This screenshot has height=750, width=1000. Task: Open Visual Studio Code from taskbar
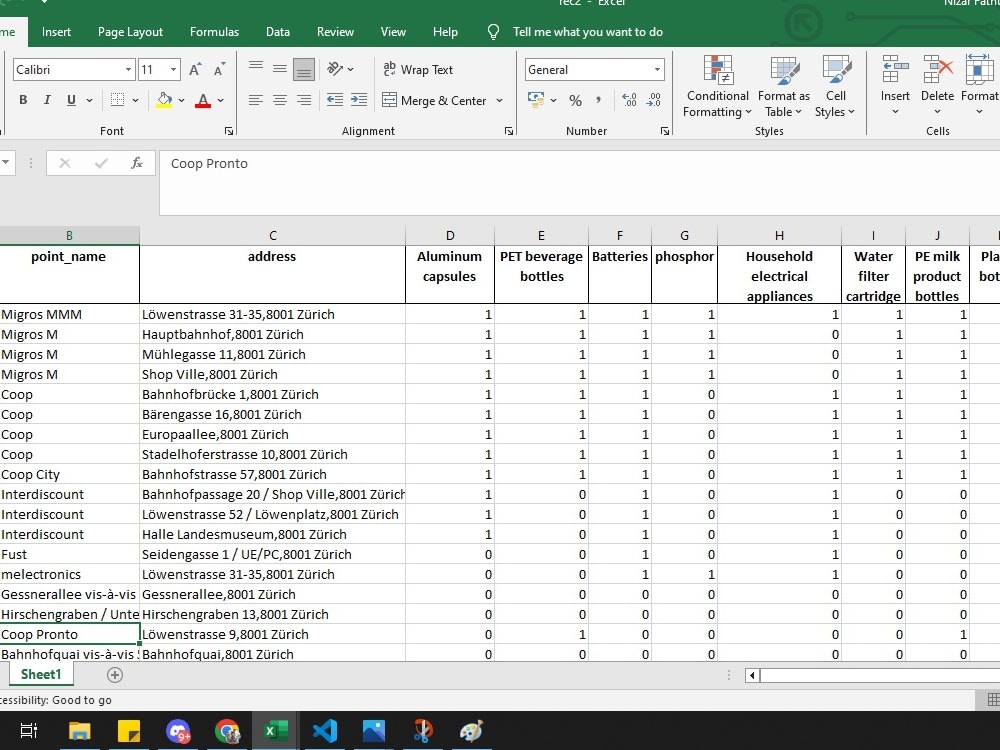[325, 731]
